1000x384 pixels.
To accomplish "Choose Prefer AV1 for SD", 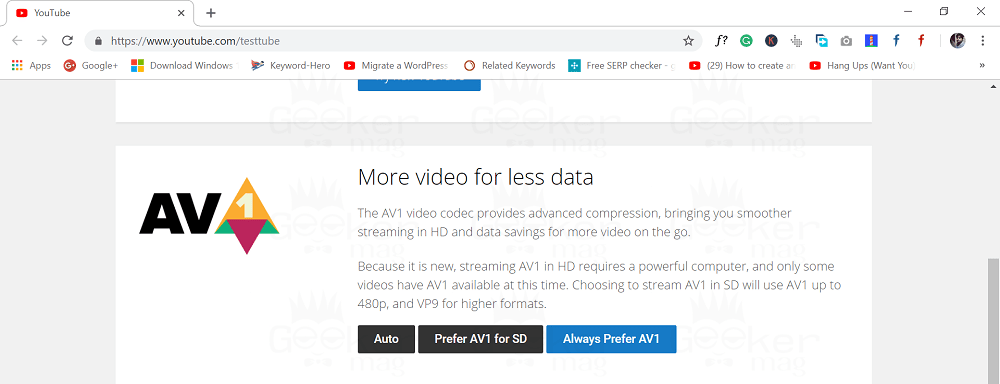I will tap(480, 339).
